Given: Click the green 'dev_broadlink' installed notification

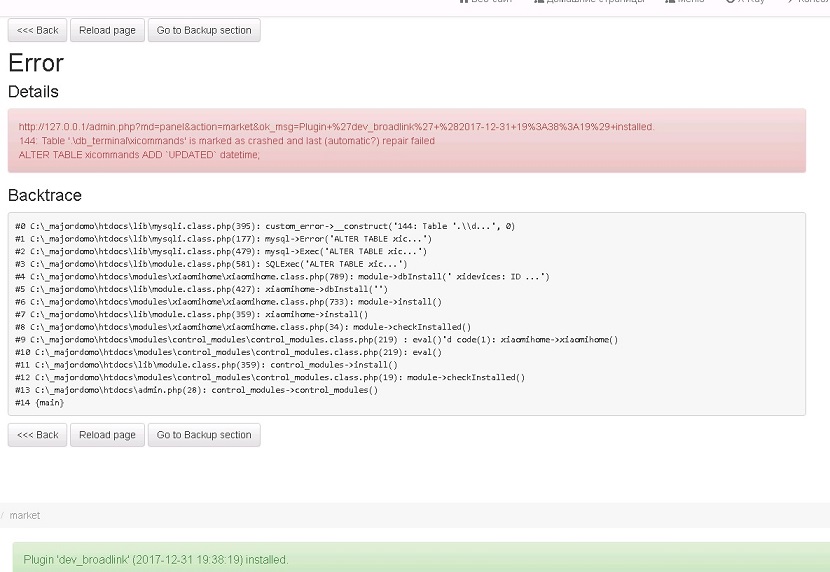Looking at the screenshot, I should click(x=155, y=559).
